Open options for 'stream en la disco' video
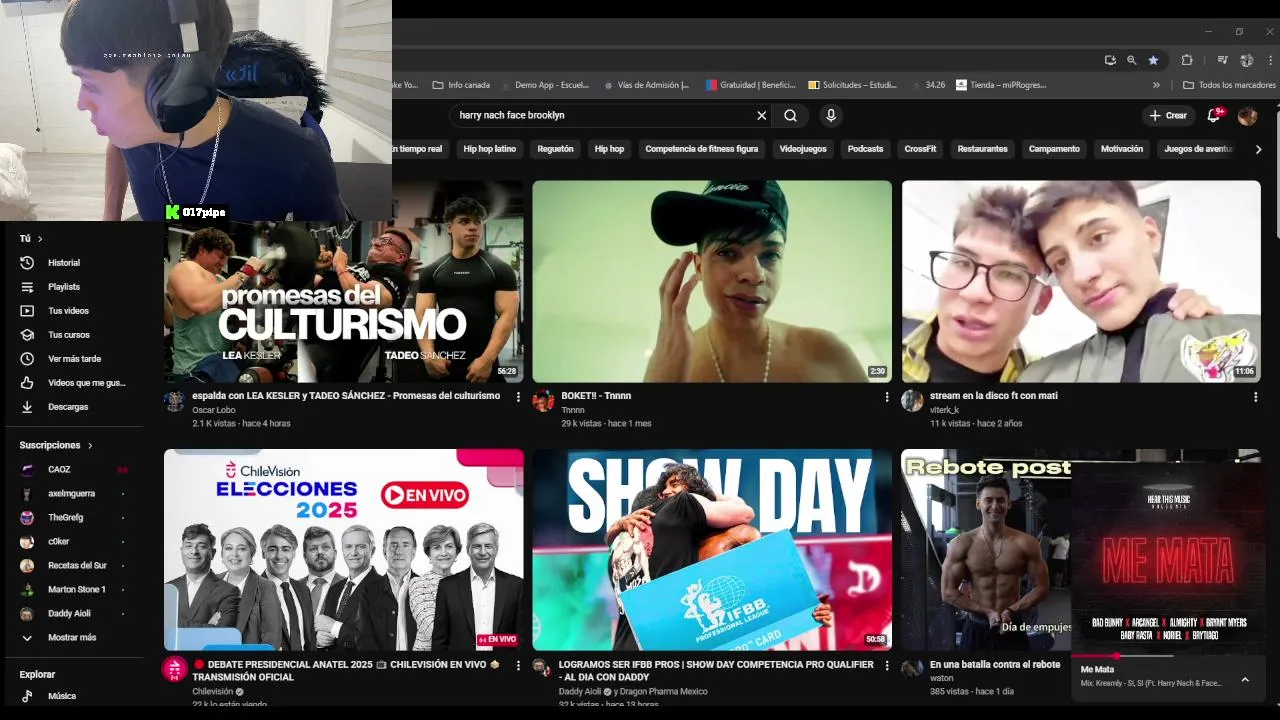1280x720 pixels. 1255,397
